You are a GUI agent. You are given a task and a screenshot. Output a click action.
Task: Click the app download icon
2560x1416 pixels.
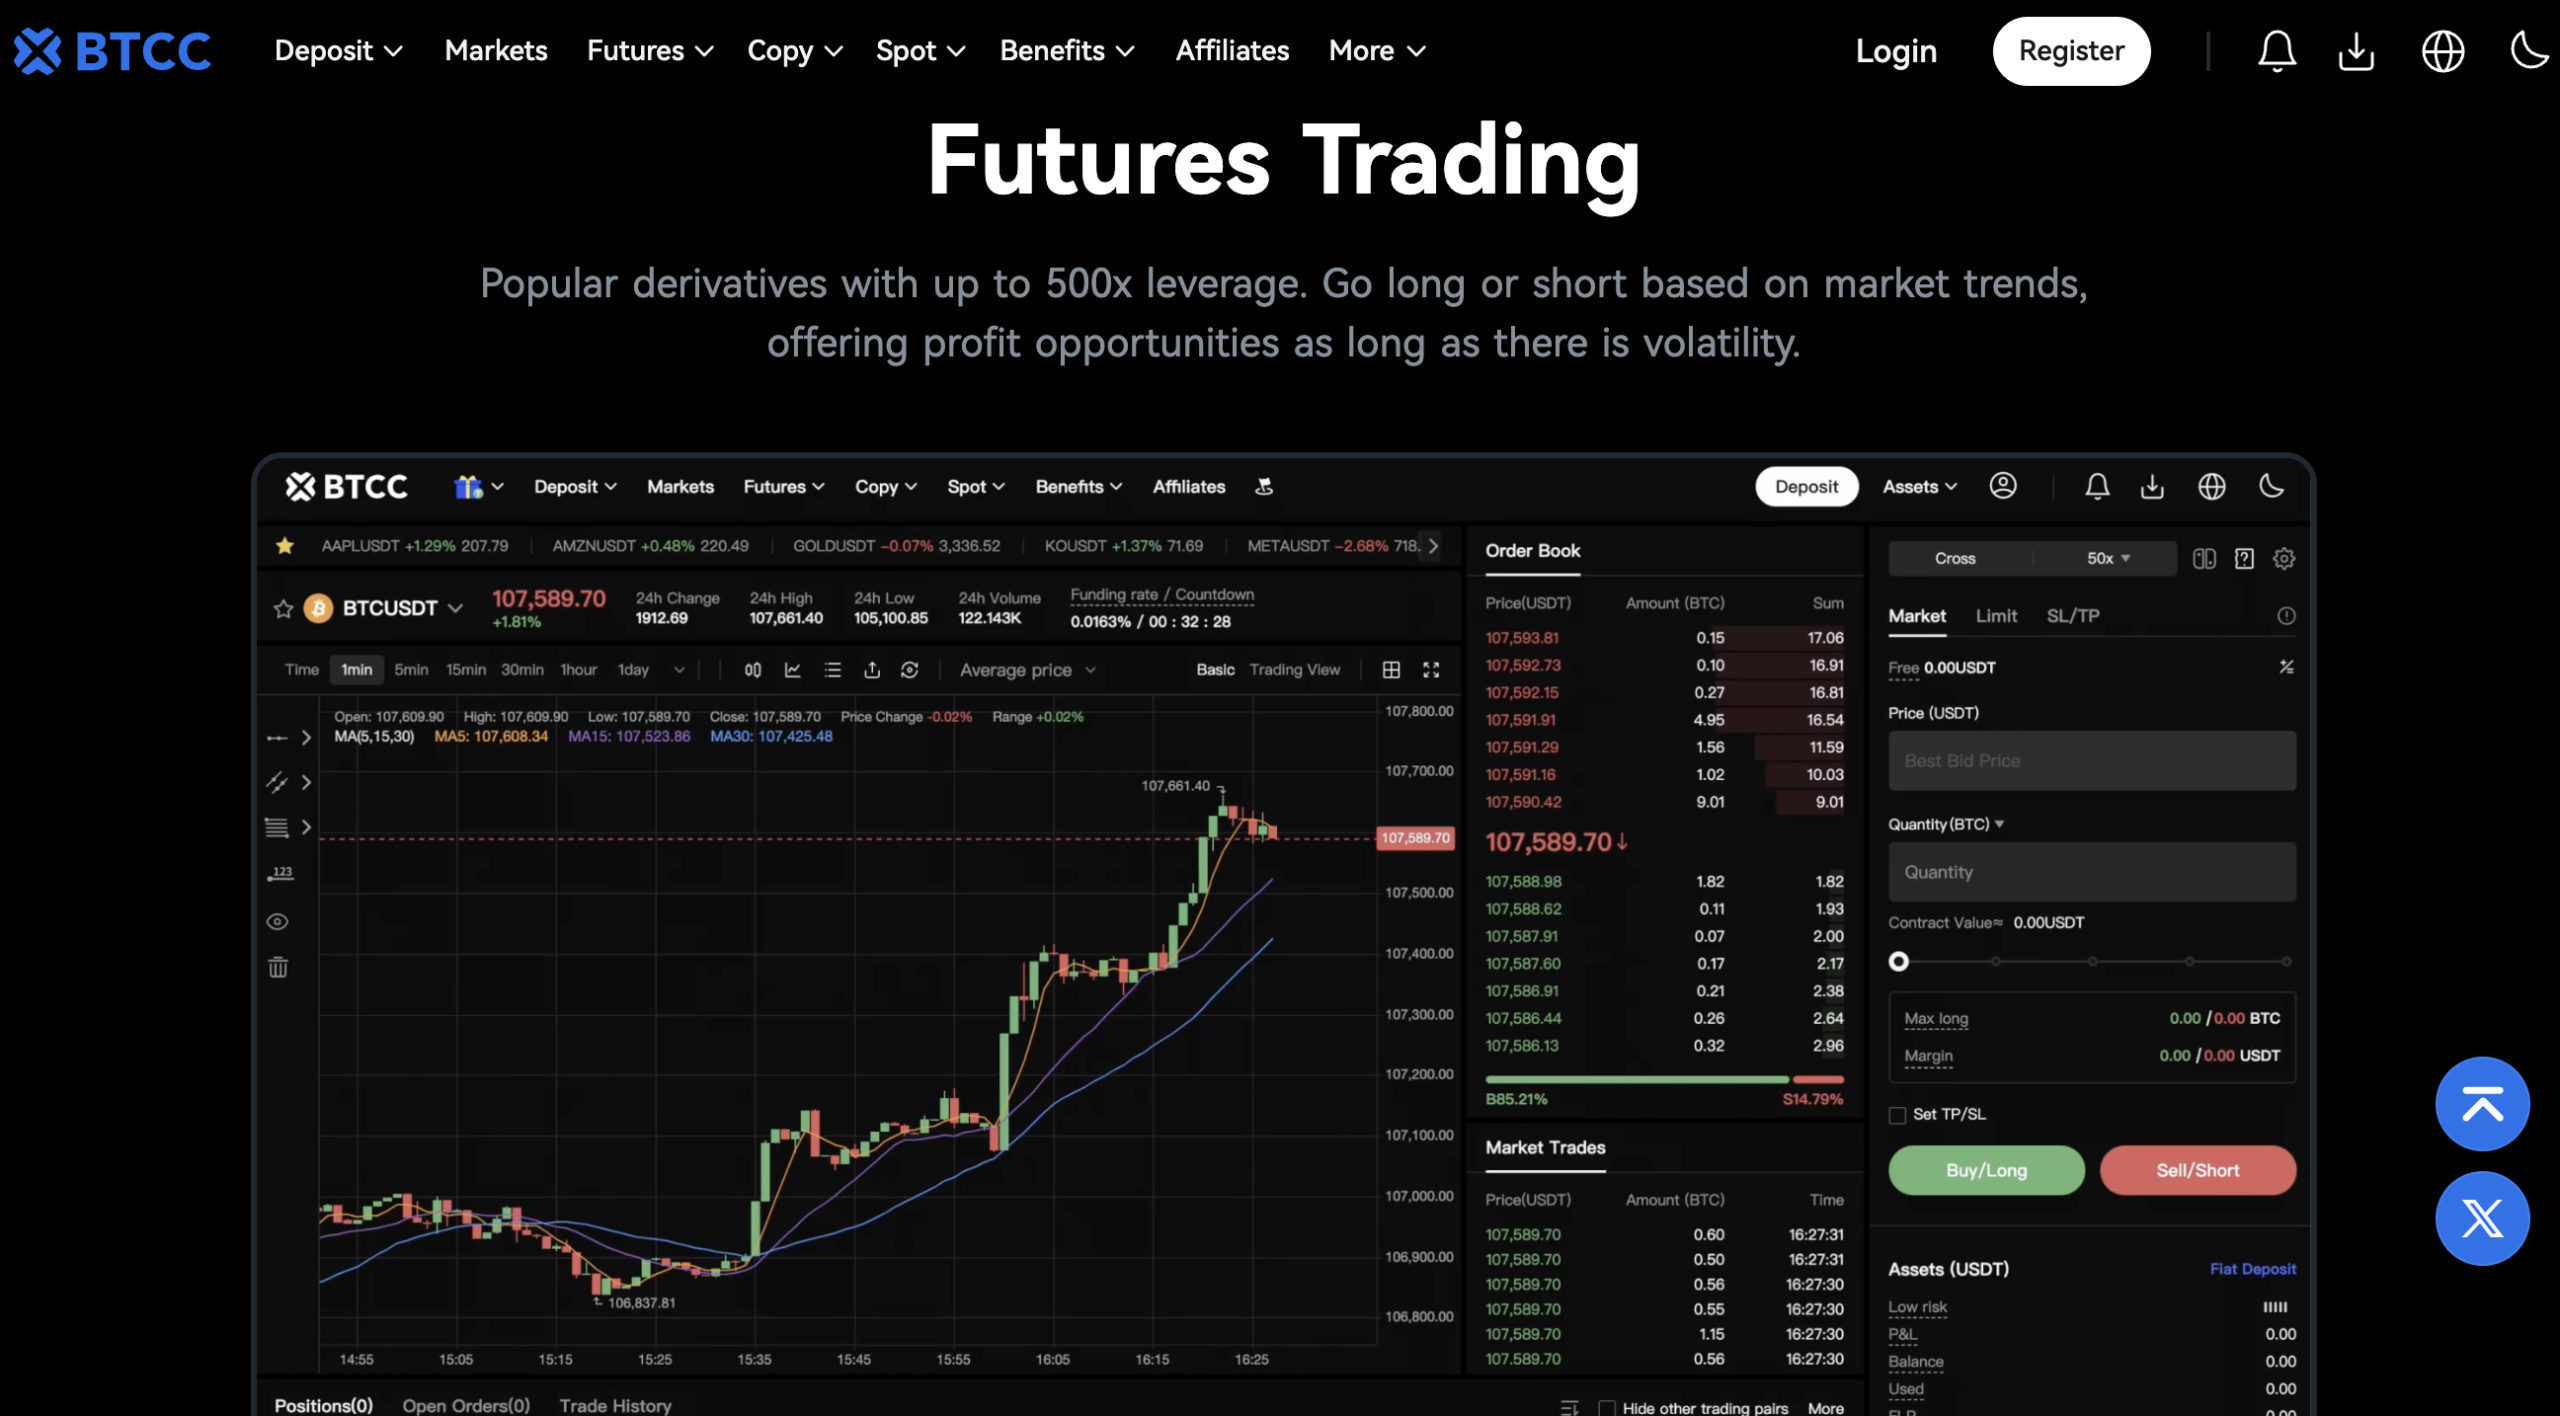[x=2356, y=51]
